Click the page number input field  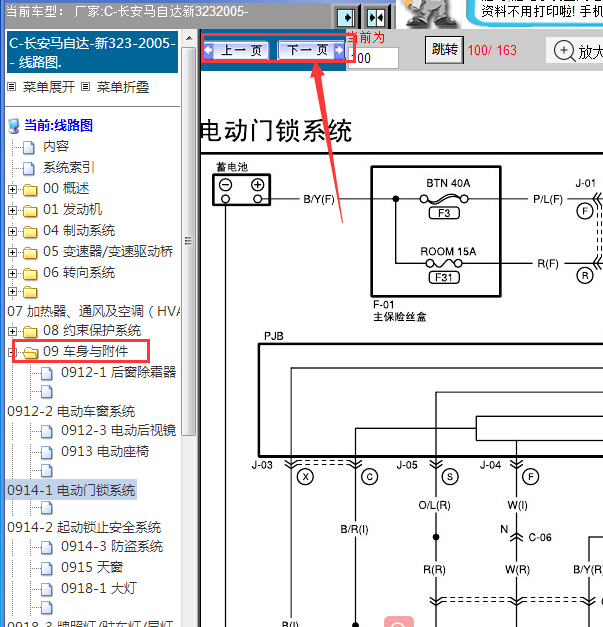[373, 58]
